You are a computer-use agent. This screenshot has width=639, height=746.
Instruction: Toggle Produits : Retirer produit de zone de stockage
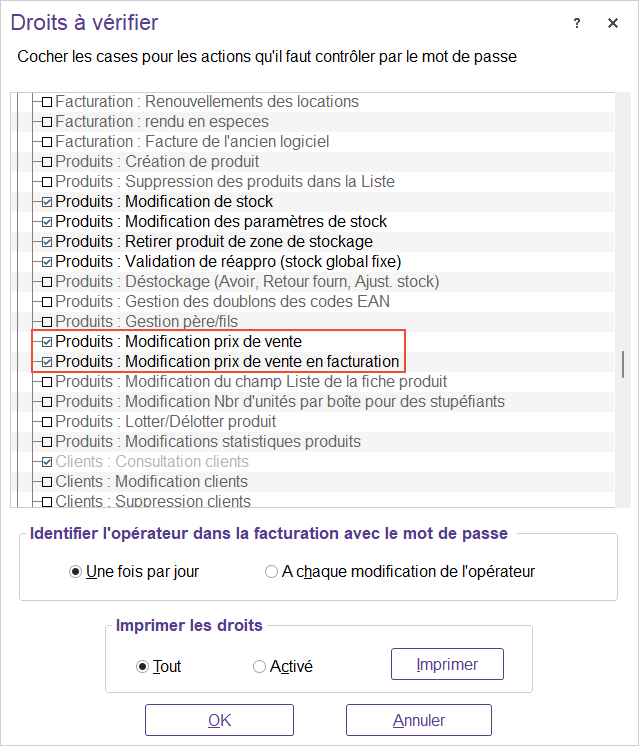click(46, 242)
